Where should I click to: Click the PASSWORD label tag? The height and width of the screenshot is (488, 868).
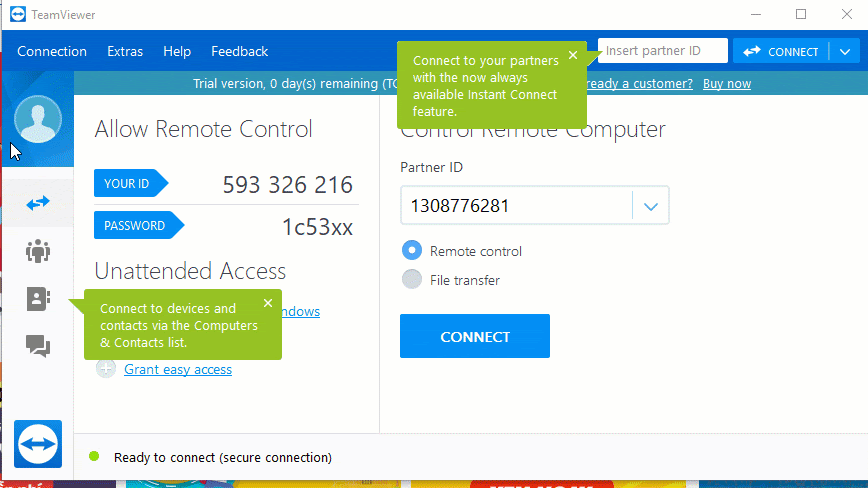coord(138,225)
